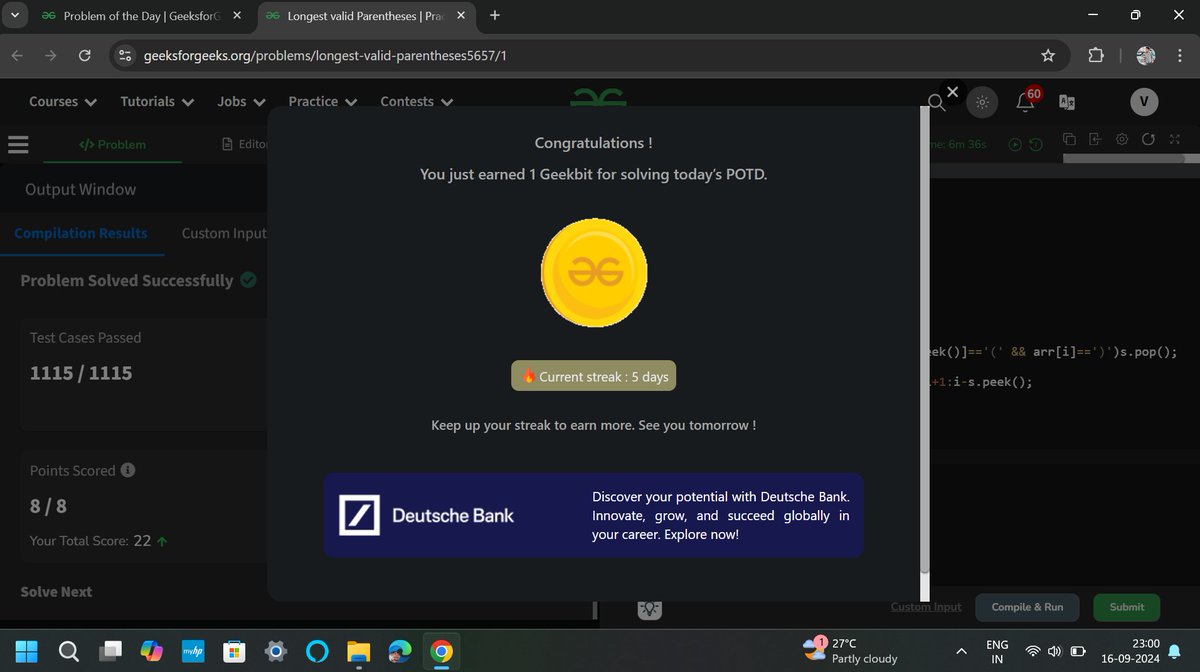Switch to the Editorial tab
Image resolution: width=1200 pixels, height=672 pixels.
point(245,144)
